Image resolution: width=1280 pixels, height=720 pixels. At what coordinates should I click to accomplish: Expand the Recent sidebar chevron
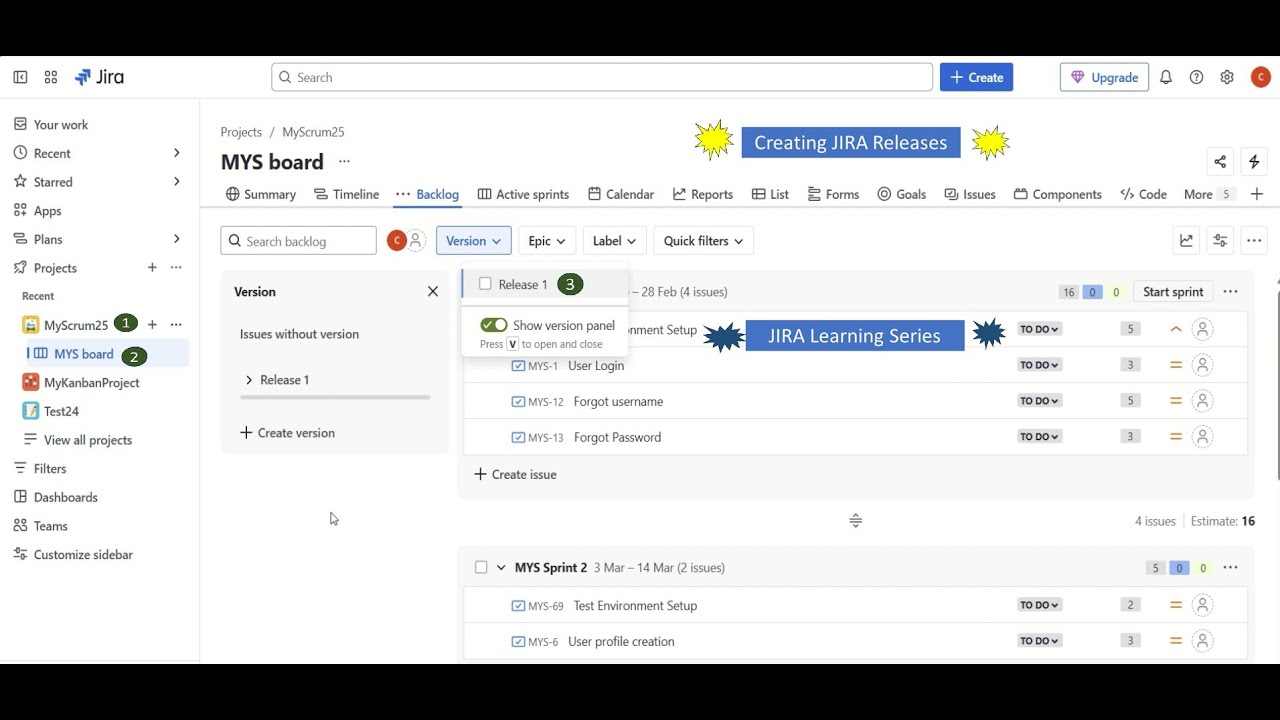coord(176,153)
